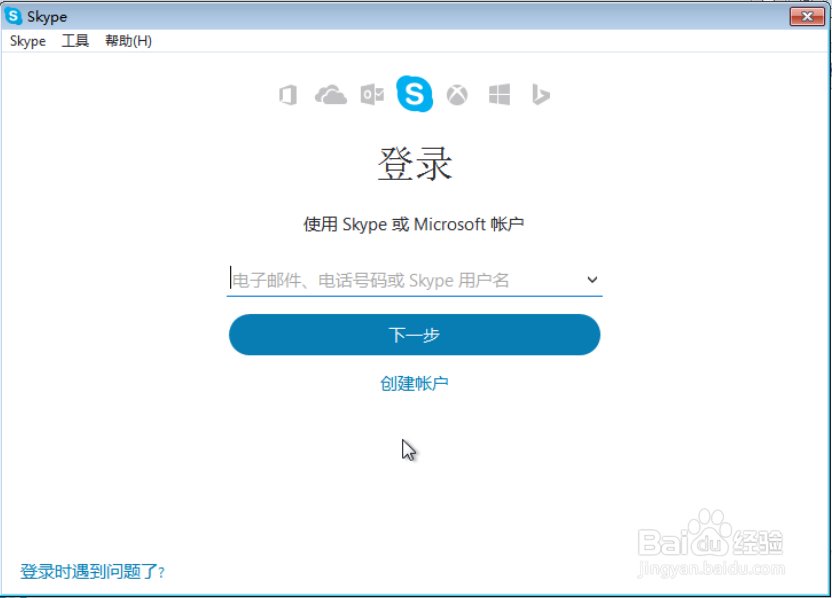The width and height of the screenshot is (832, 598).
Task: Click the Windows logo icon
Action: pyautogui.click(x=499, y=95)
